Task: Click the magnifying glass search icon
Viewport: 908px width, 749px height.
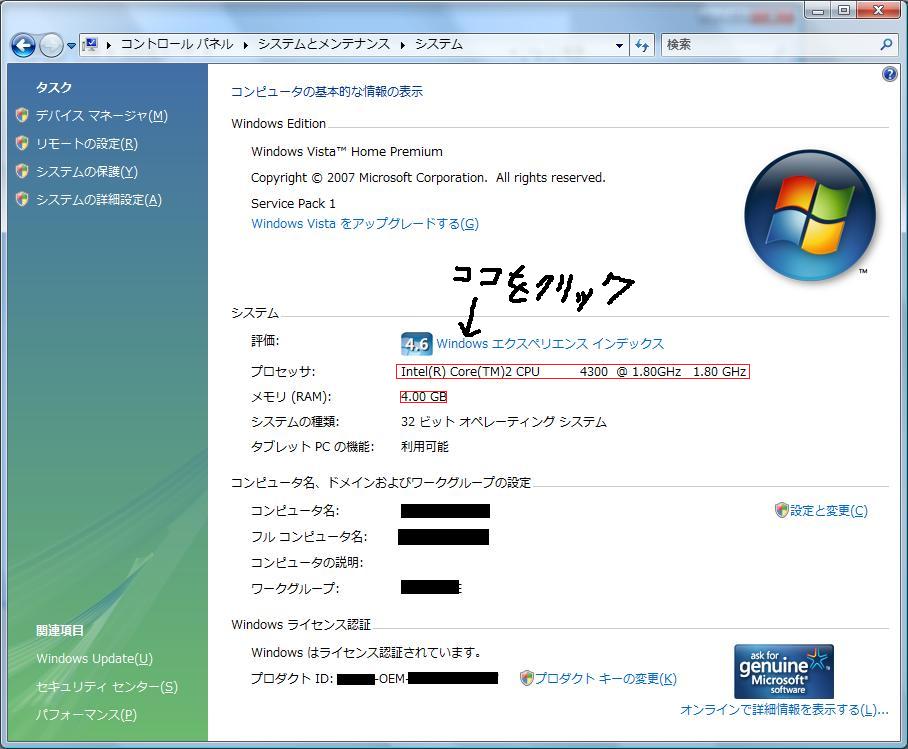Action: click(885, 44)
